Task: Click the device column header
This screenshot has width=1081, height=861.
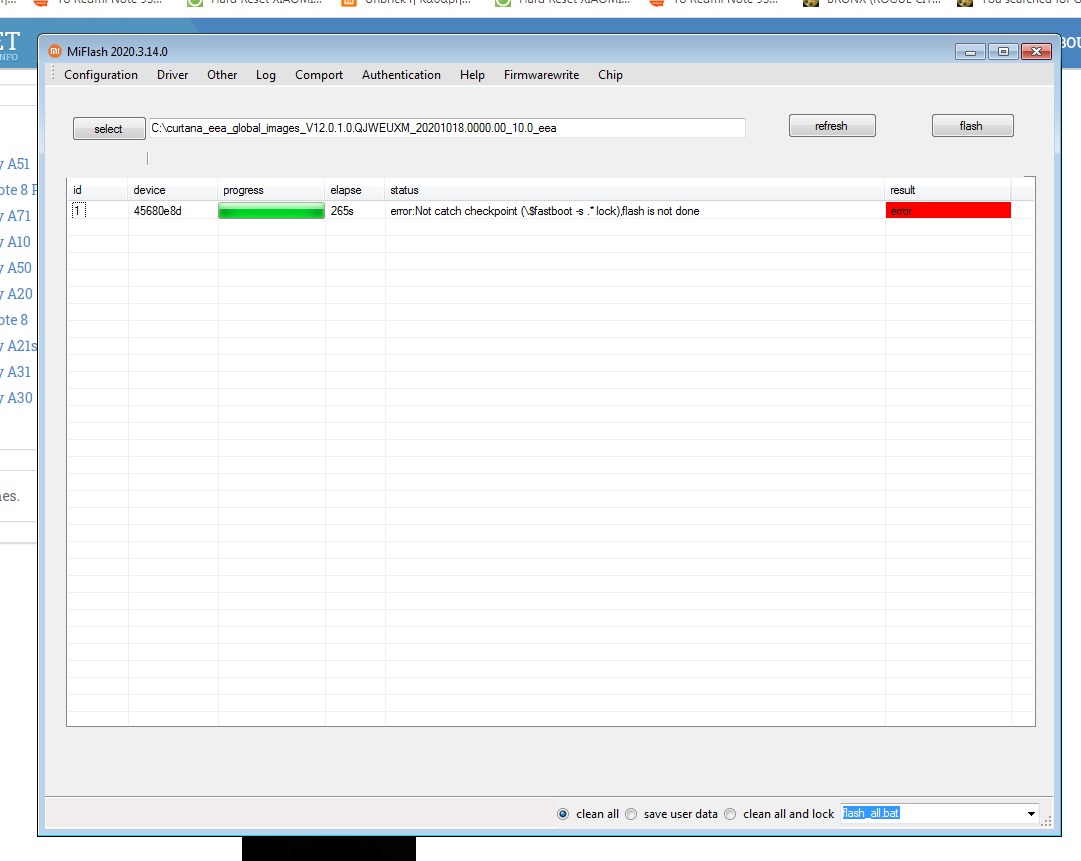Action: point(172,190)
